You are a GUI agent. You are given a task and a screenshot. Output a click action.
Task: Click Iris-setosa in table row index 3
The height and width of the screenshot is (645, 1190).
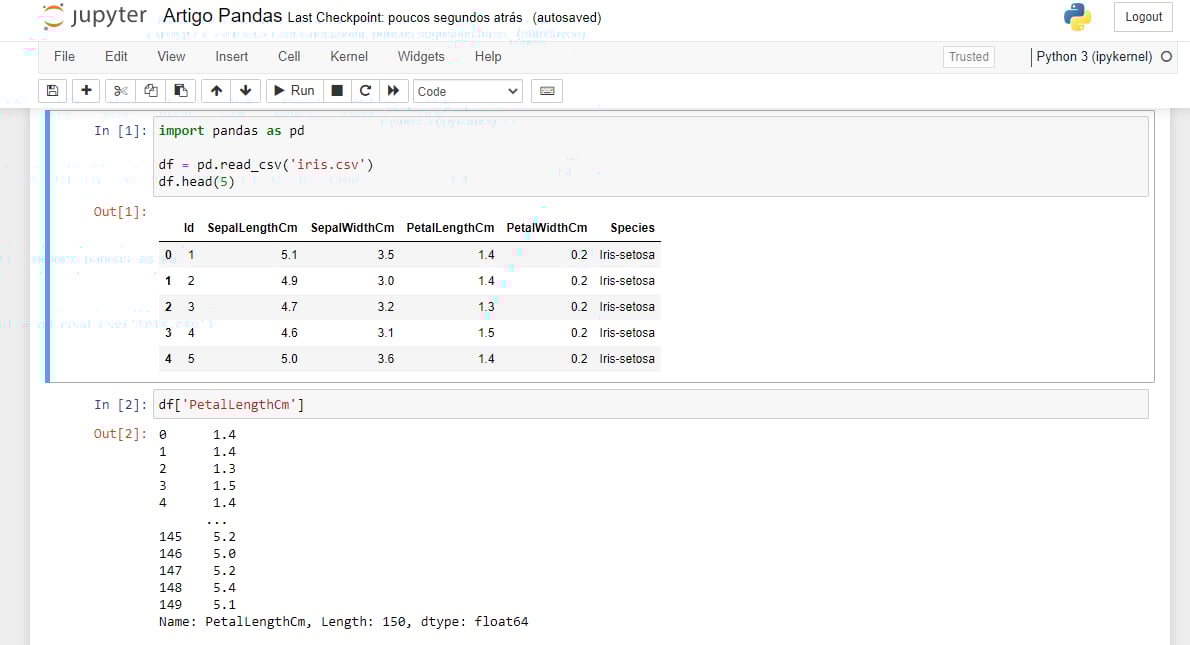(627, 333)
